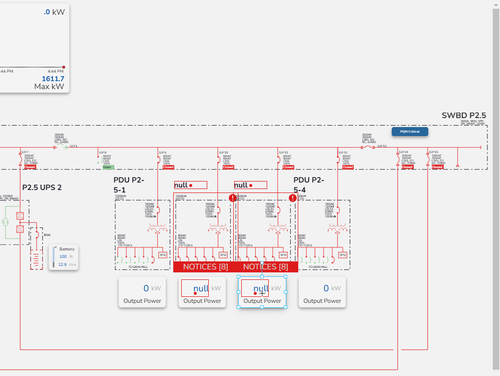Select PDU P2-5-4 Output Power 0 kW card

coord(322,292)
